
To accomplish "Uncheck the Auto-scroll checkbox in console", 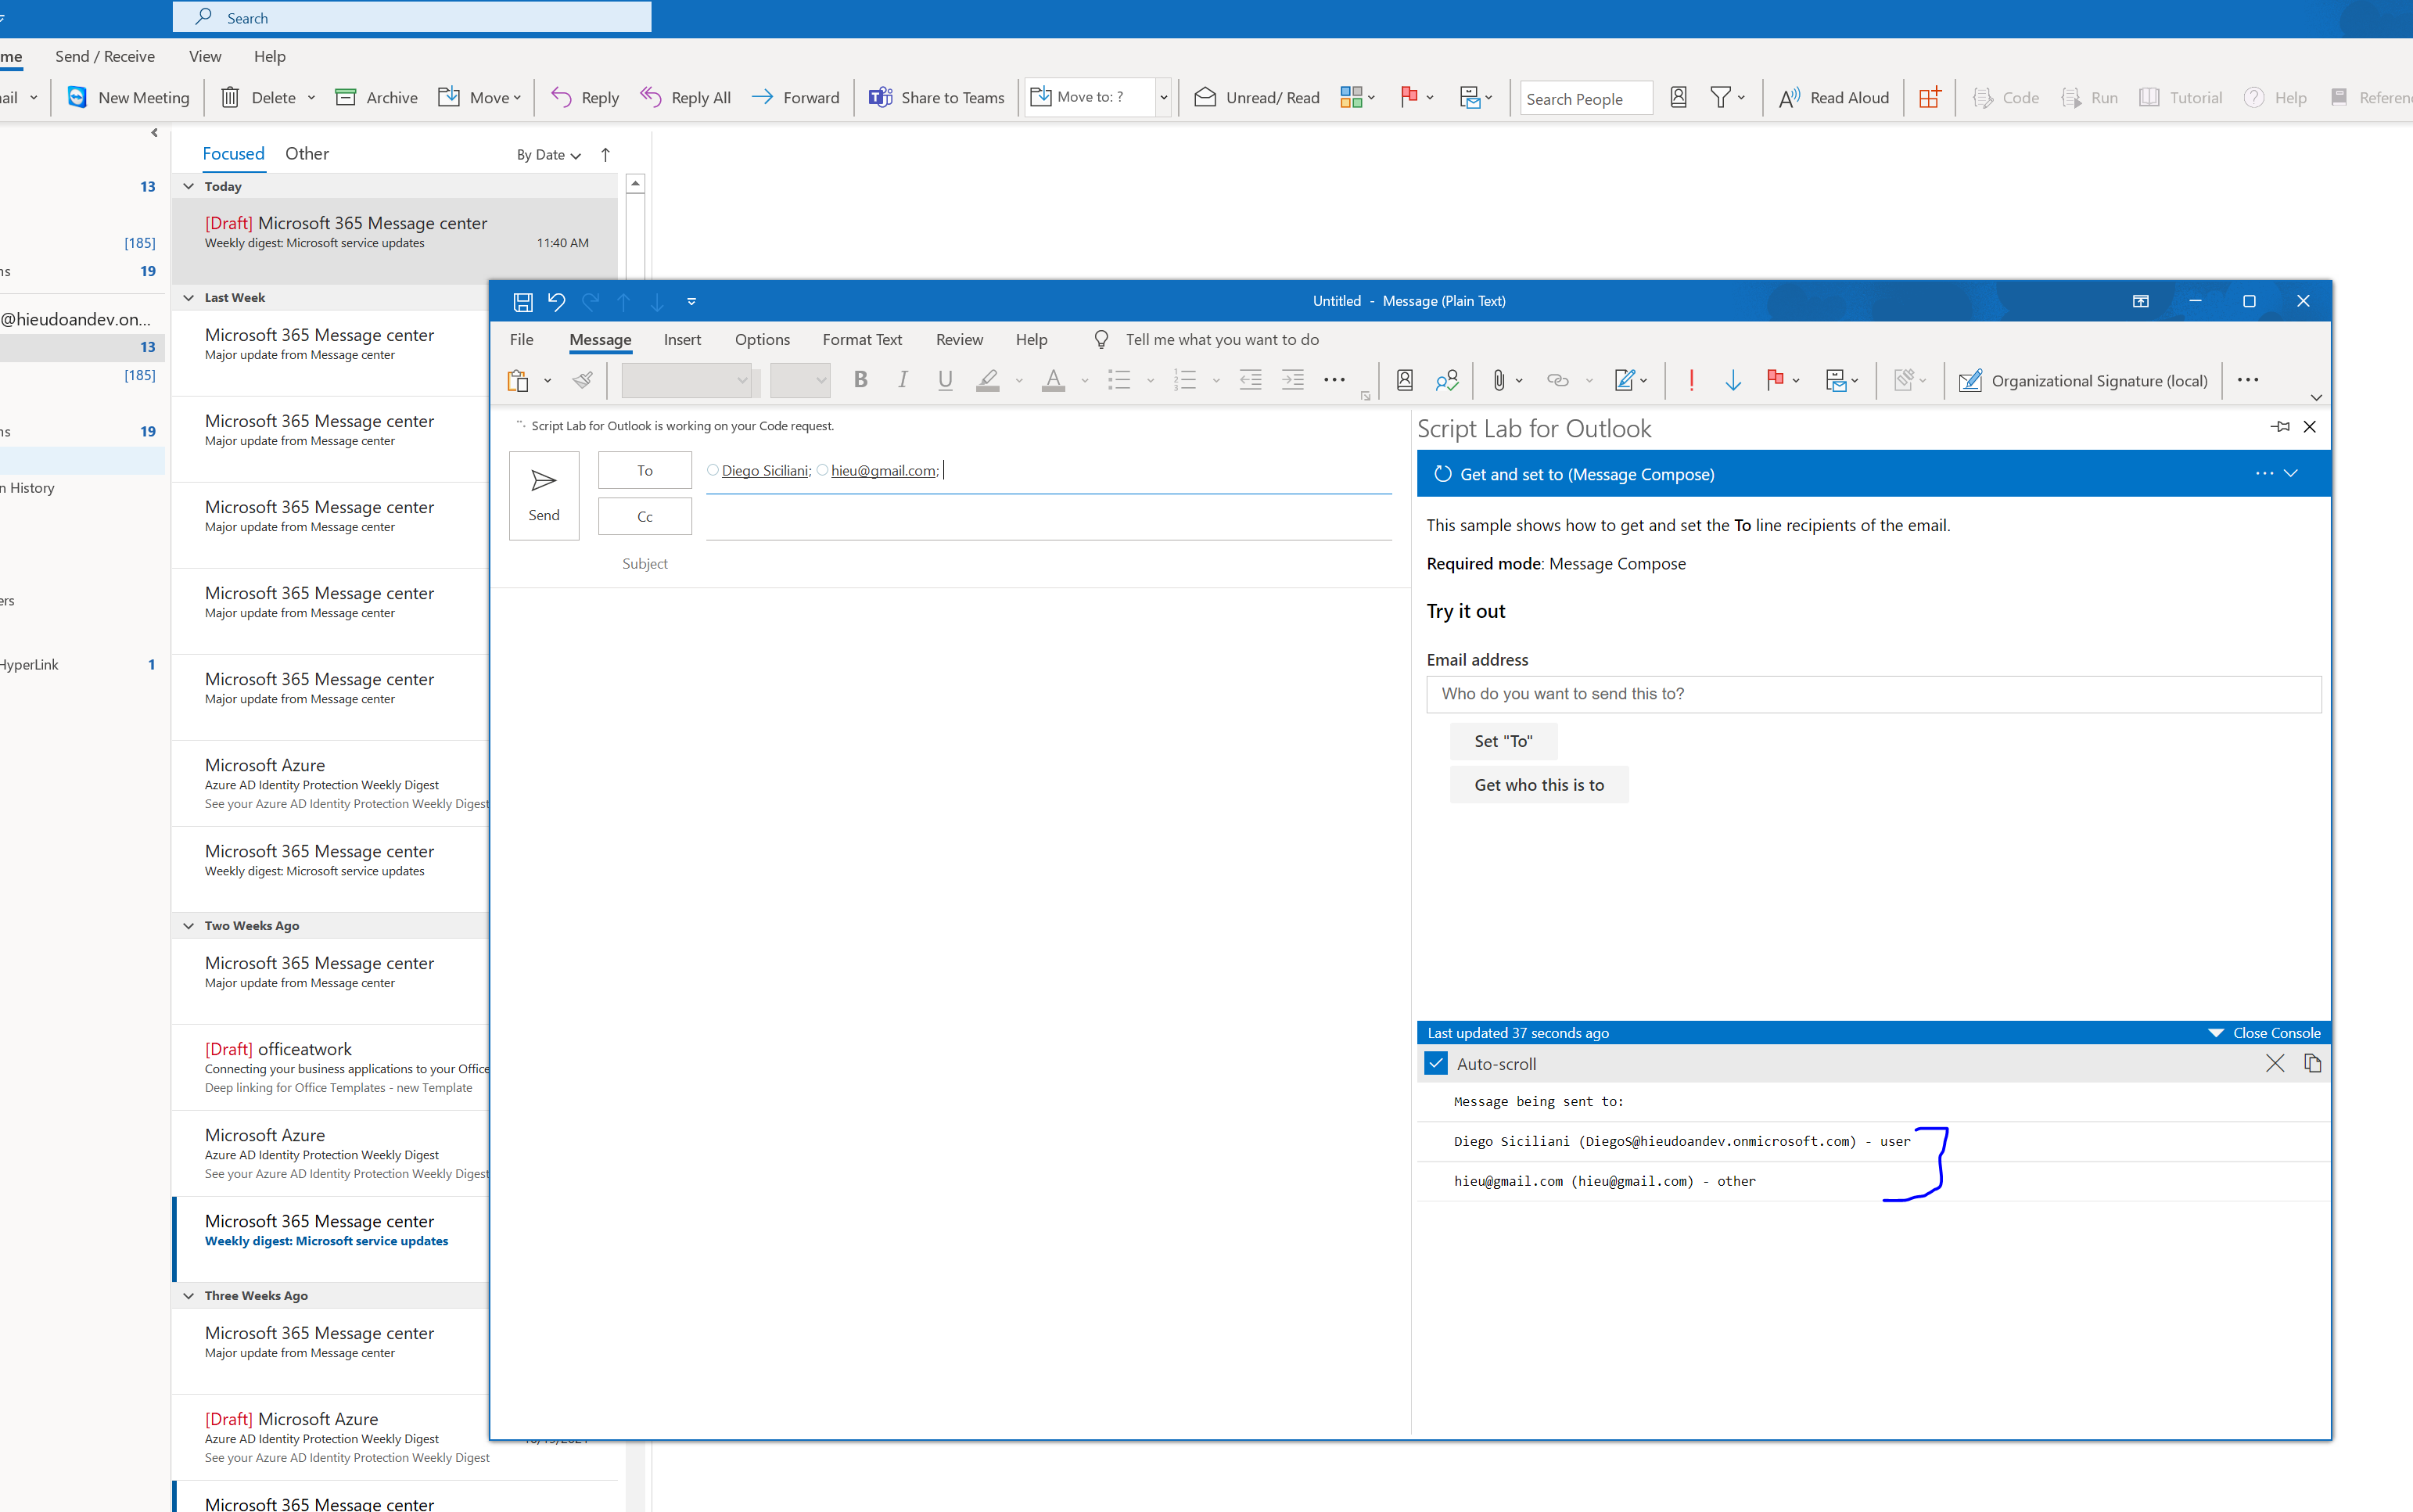I will click(1436, 1063).
